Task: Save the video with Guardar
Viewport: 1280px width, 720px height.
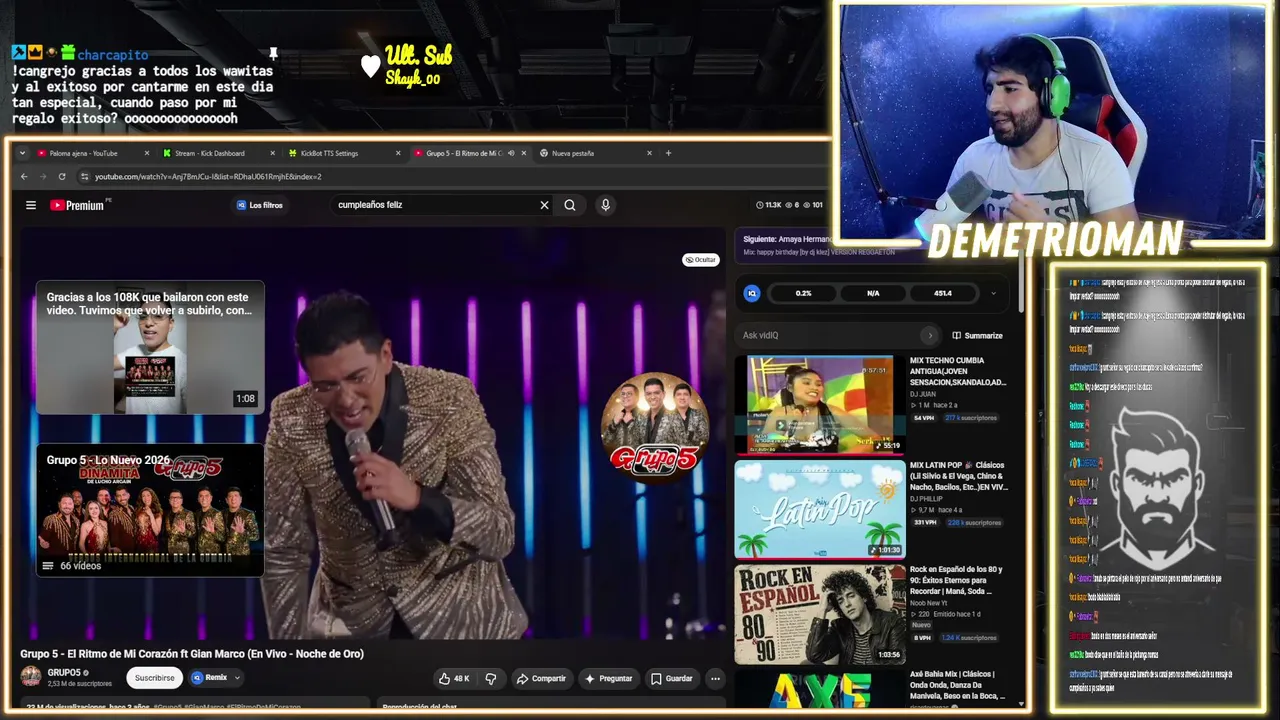Action: (x=671, y=678)
